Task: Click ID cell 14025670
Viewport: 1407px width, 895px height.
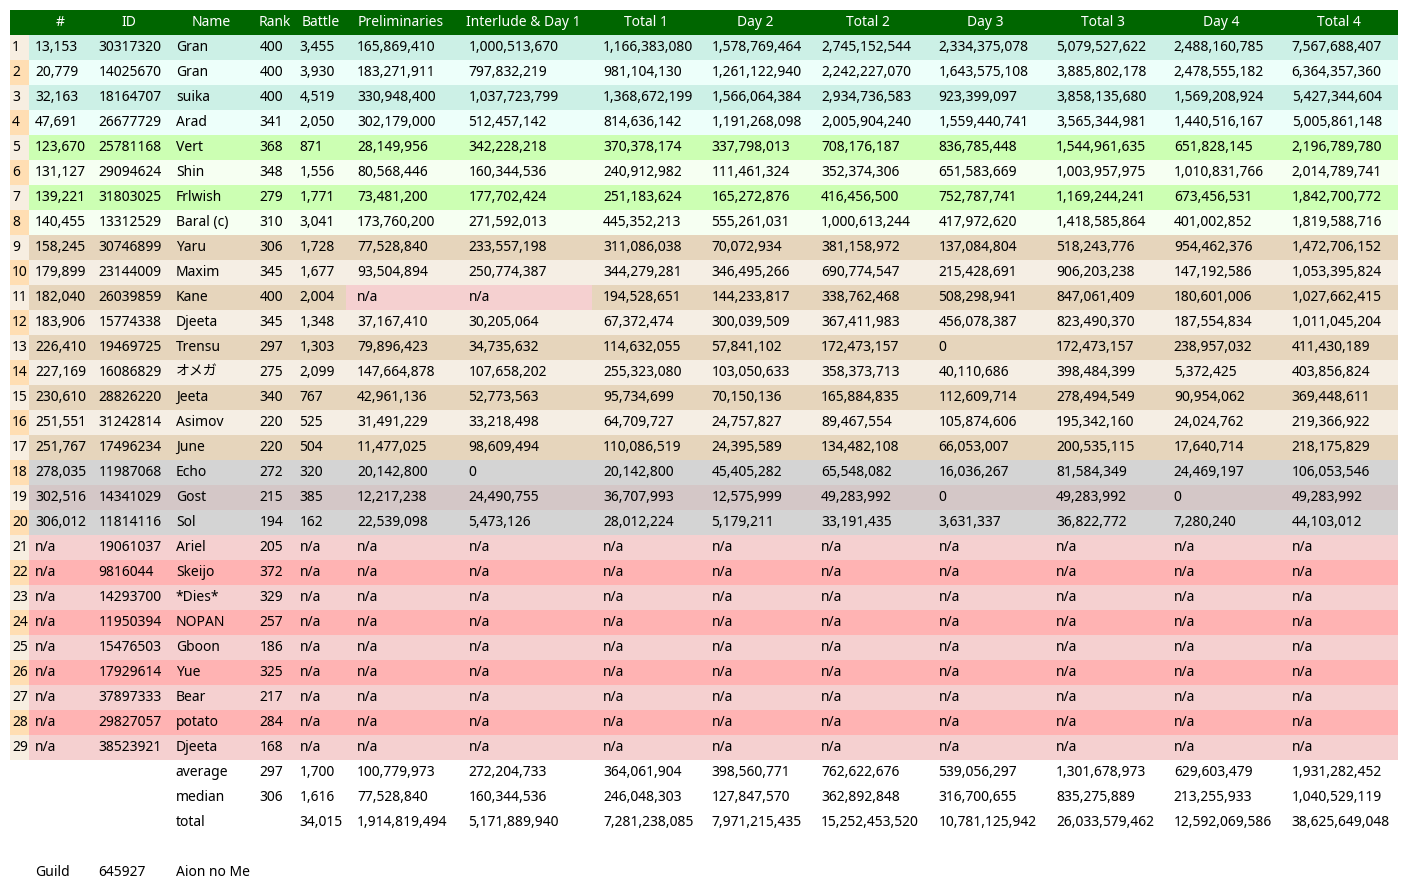Action: [x=130, y=71]
